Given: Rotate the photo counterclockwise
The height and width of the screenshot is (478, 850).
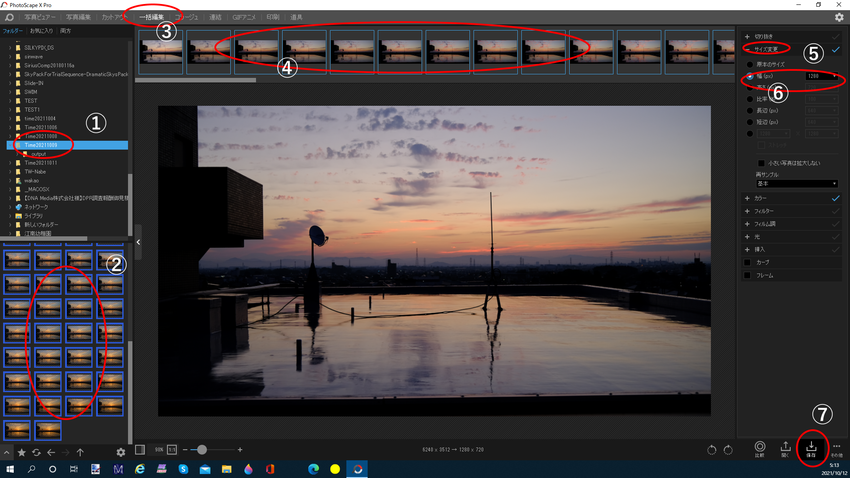Looking at the screenshot, I should click(712, 450).
